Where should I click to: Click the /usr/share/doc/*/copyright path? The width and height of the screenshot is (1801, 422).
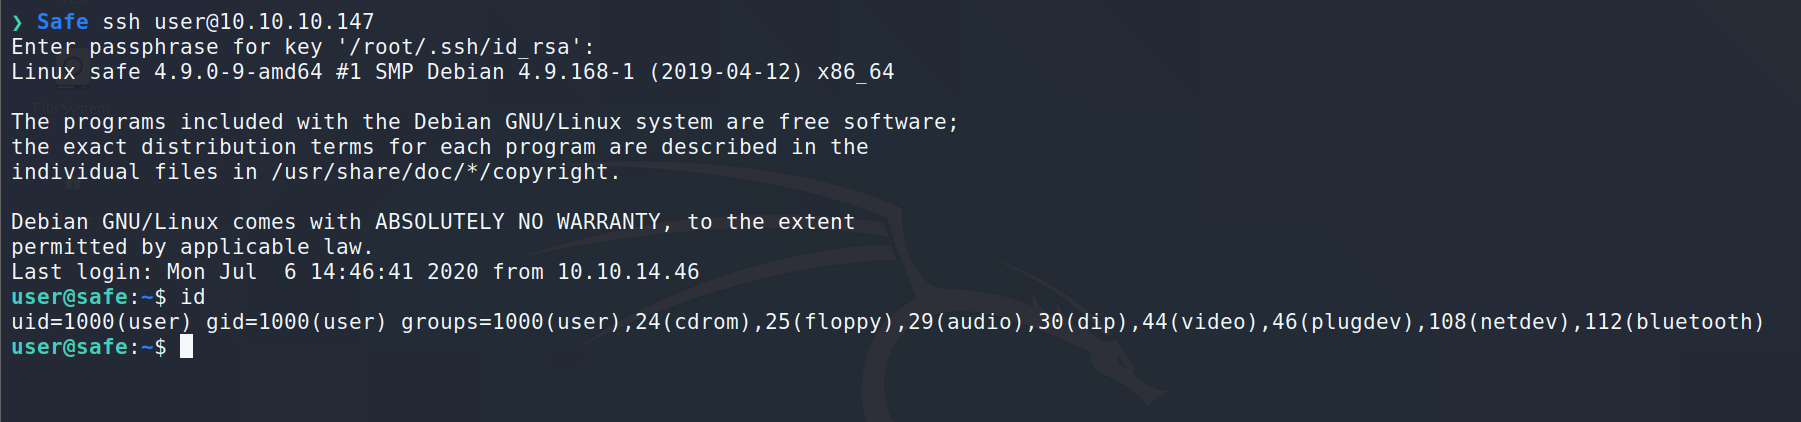[446, 172]
